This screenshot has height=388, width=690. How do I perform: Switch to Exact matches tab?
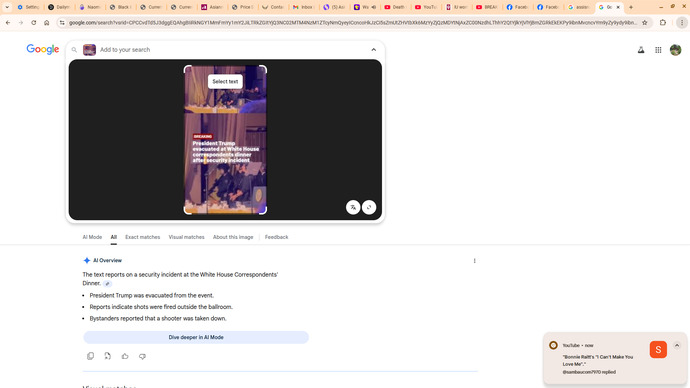[143, 237]
